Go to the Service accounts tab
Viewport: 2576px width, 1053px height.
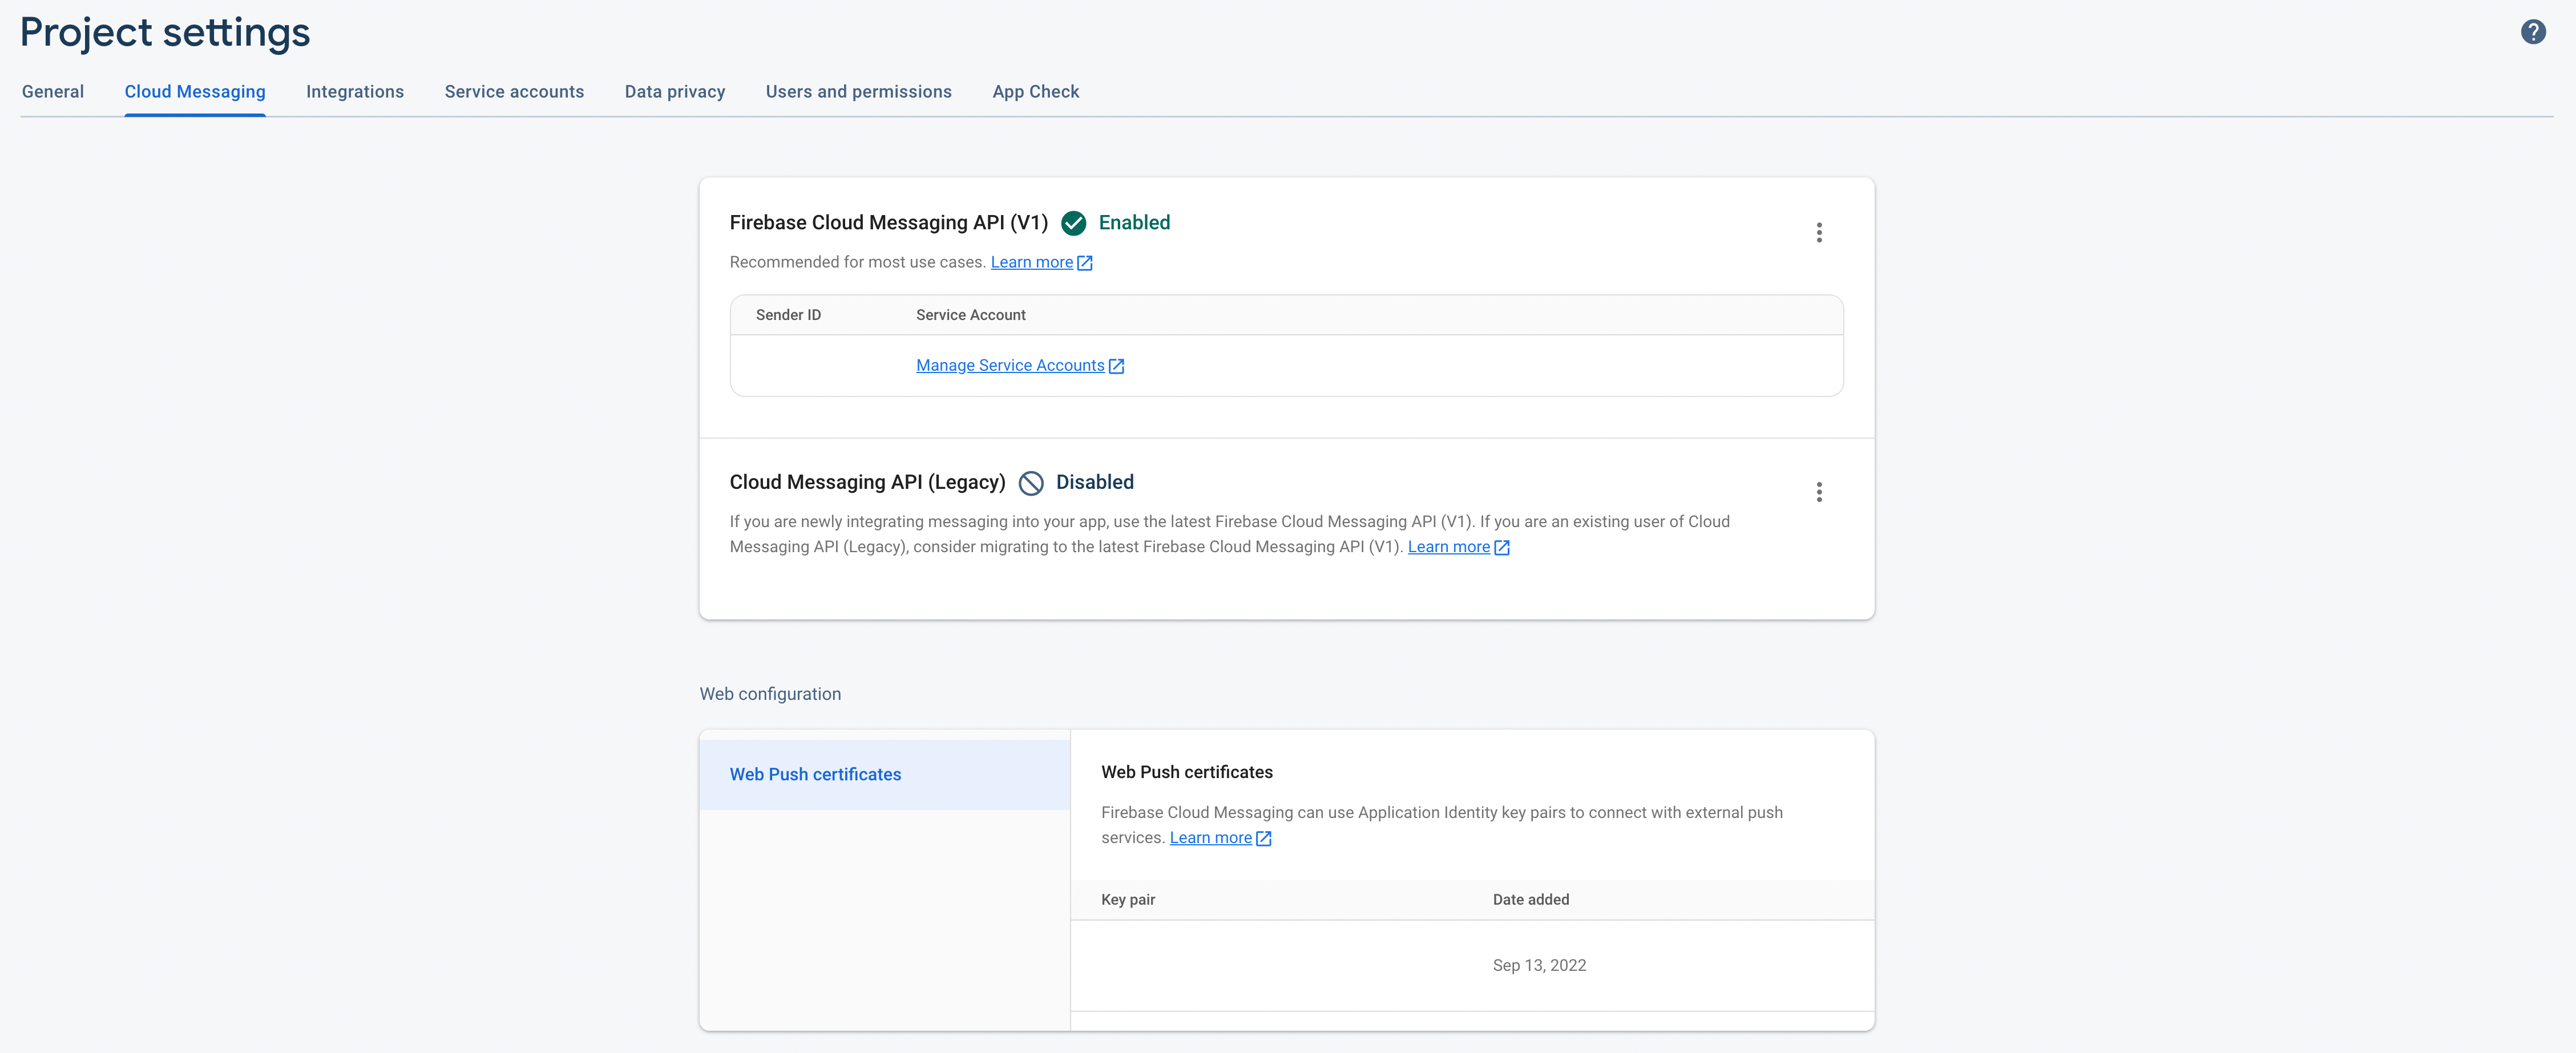(x=514, y=92)
